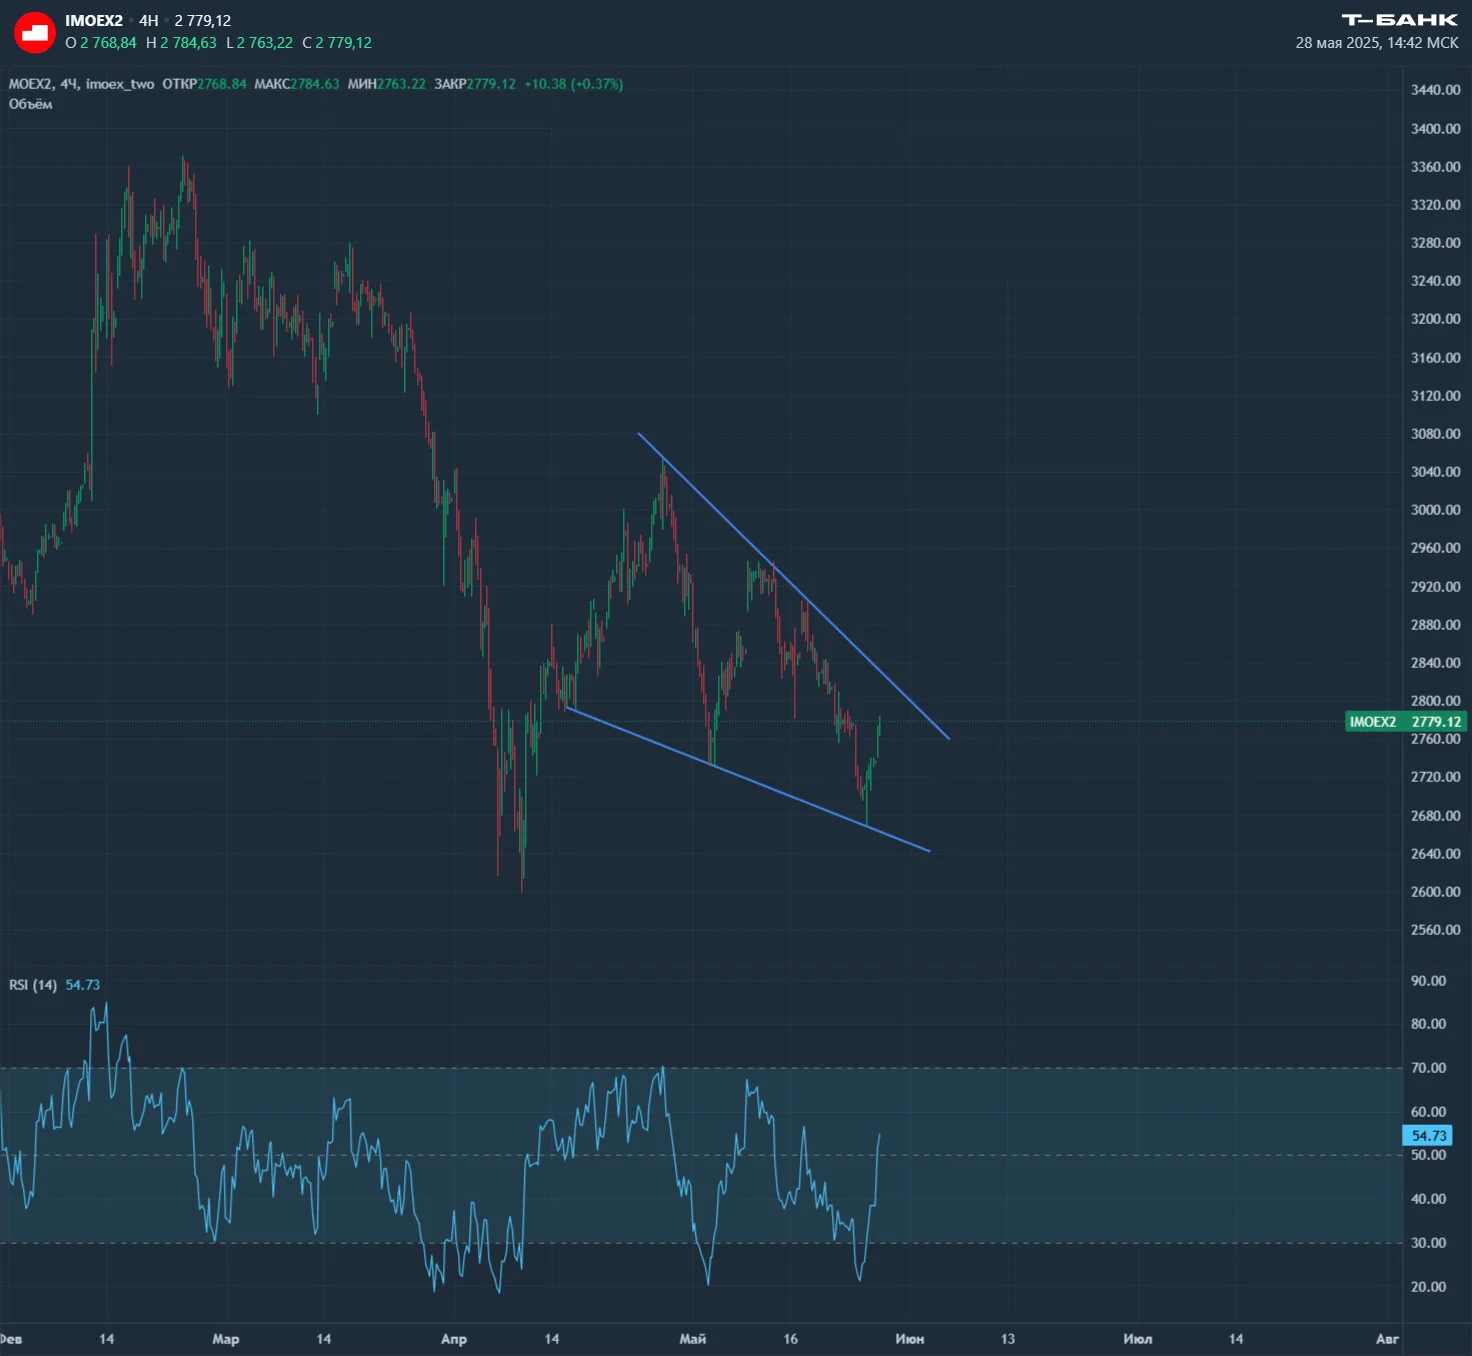The width and height of the screenshot is (1472, 1356).
Task: Click the 3440.00 price axis label
Action: pos(1435,90)
